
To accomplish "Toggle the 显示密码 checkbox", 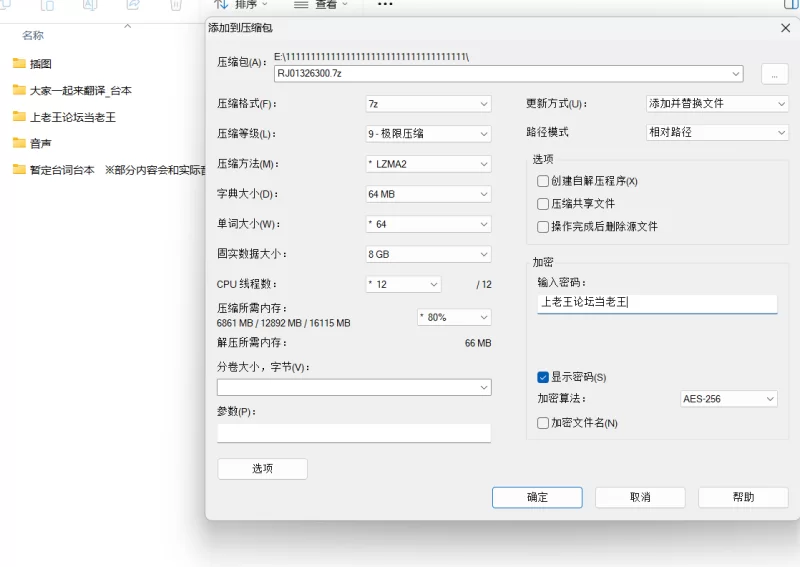I will (543, 377).
